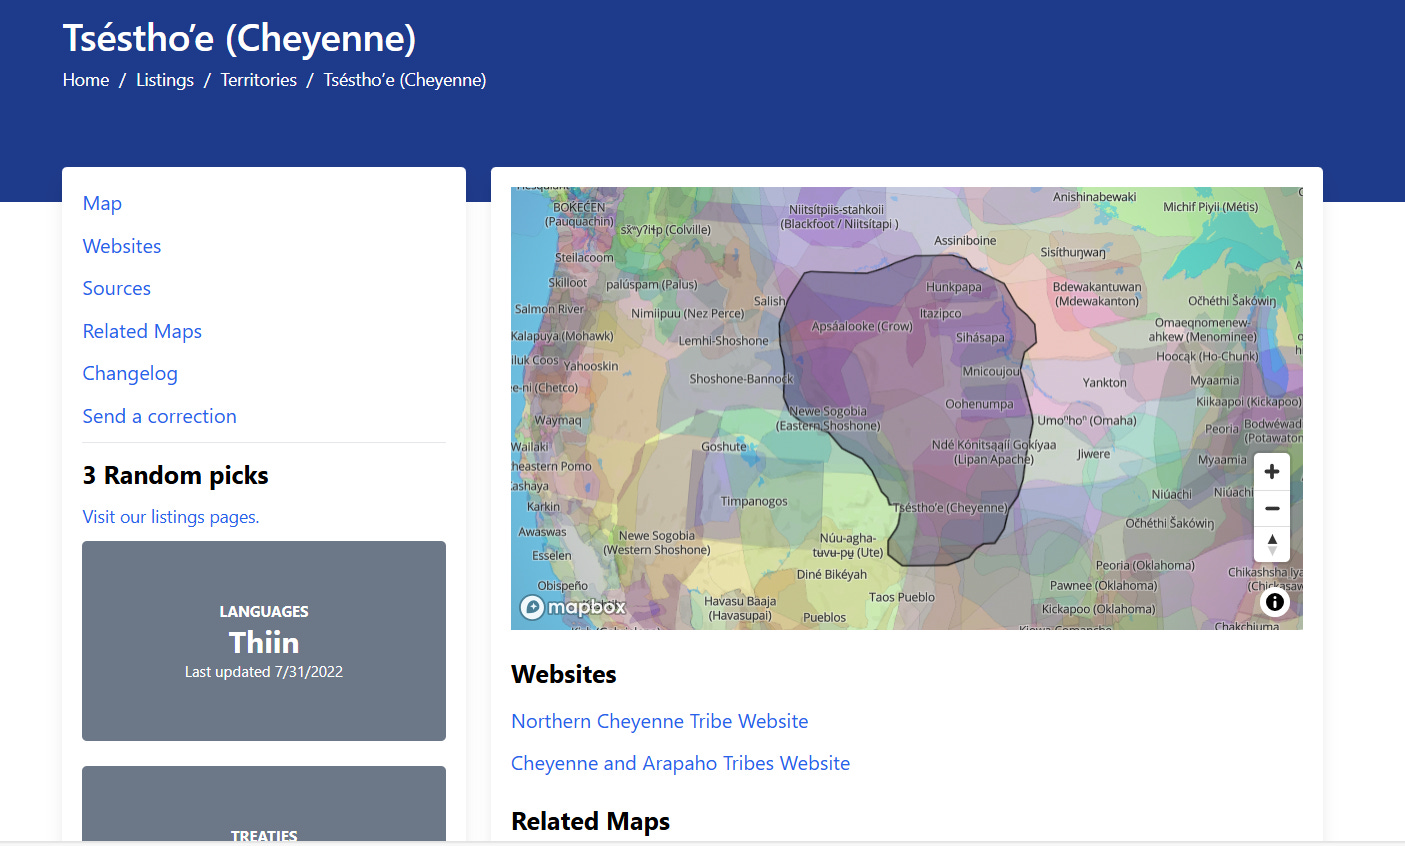Visit our listings pages link
Image resolution: width=1405 pixels, height=846 pixels.
coord(171,517)
